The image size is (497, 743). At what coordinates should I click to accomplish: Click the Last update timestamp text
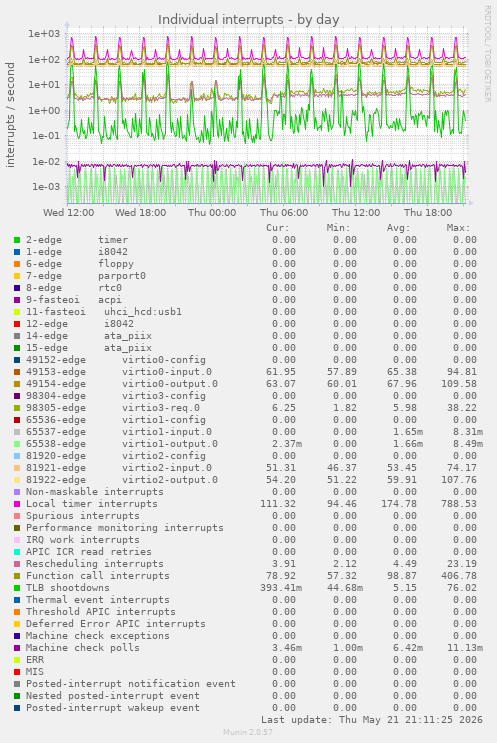tap(371, 720)
